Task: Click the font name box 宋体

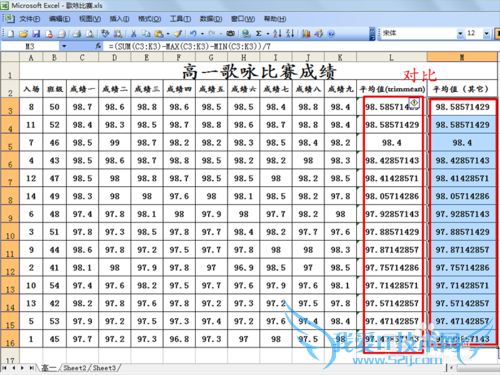Action: pyautogui.click(x=418, y=33)
